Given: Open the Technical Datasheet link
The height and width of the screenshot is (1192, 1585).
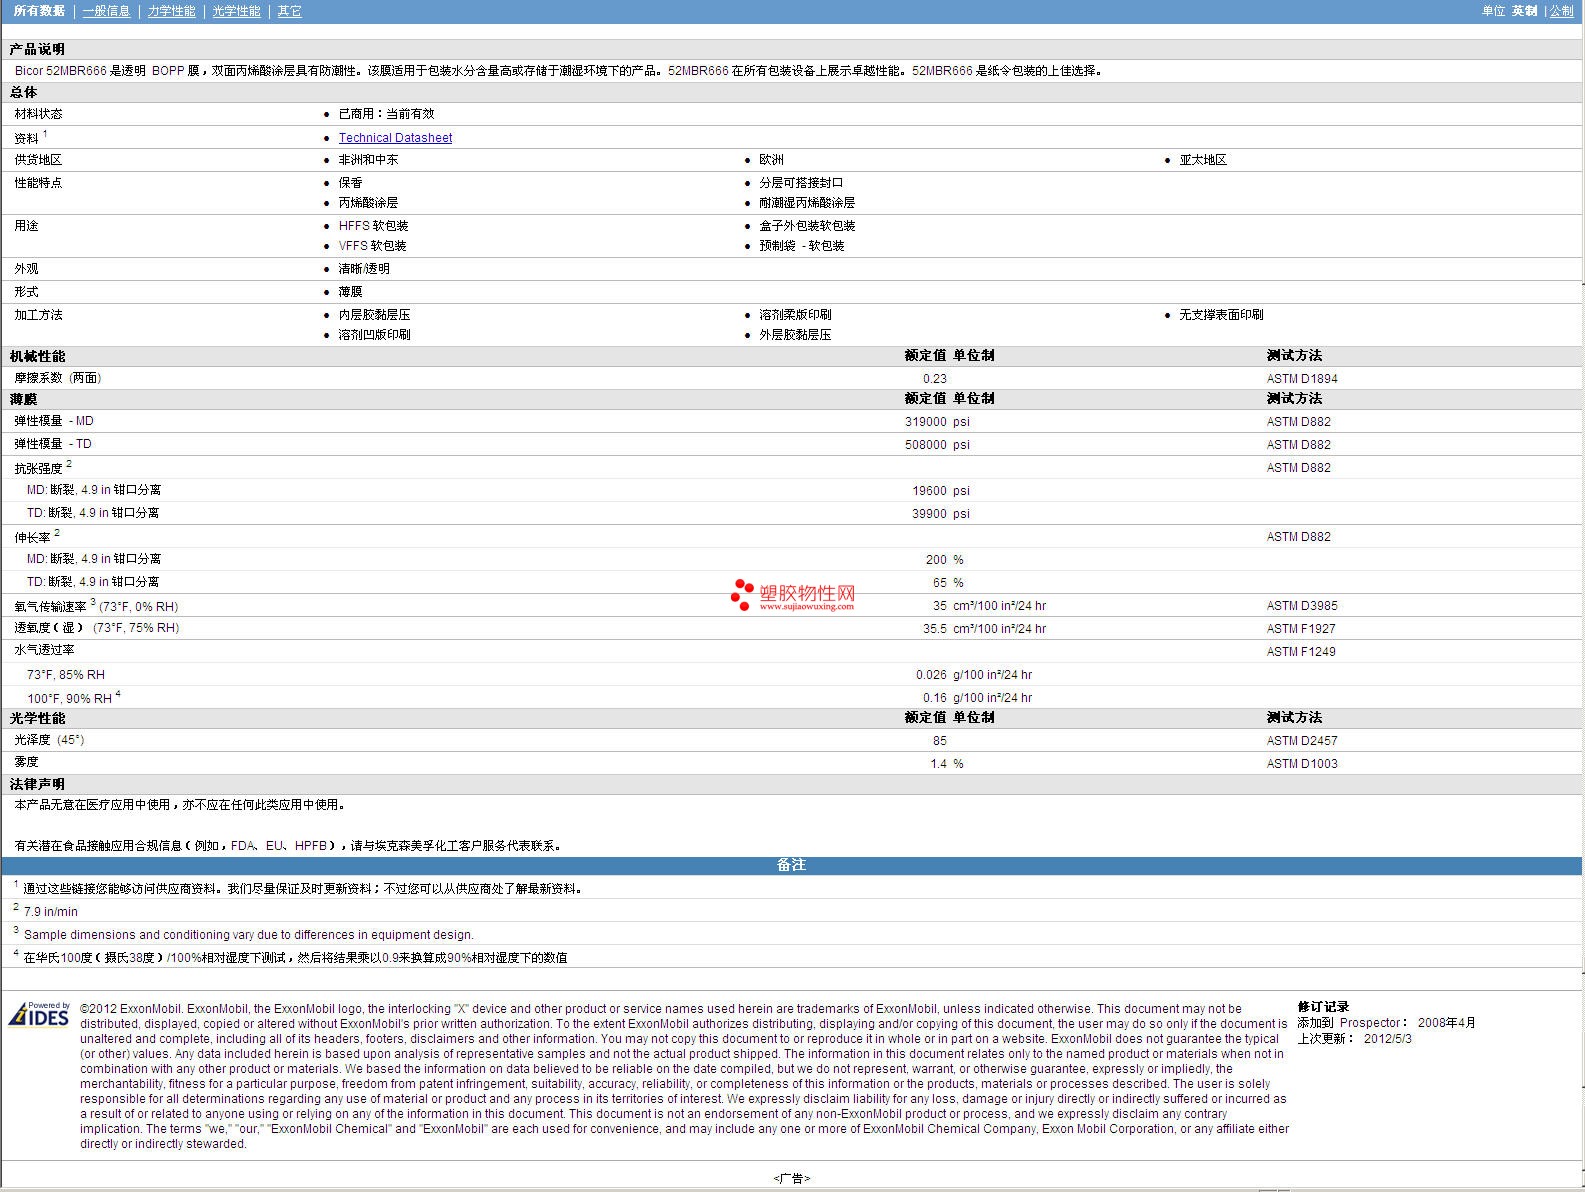Looking at the screenshot, I should point(395,138).
